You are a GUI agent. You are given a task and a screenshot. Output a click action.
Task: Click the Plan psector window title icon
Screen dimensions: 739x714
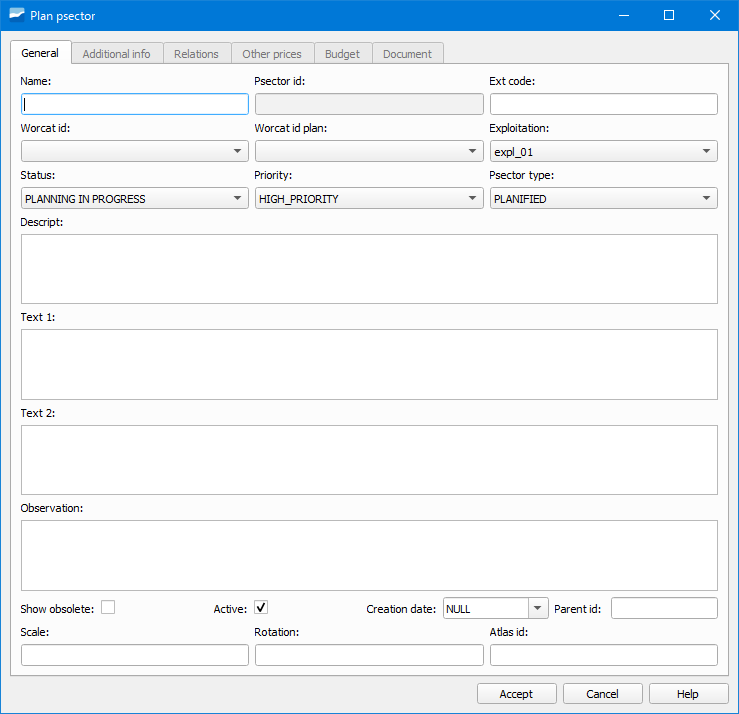(x=16, y=15)
